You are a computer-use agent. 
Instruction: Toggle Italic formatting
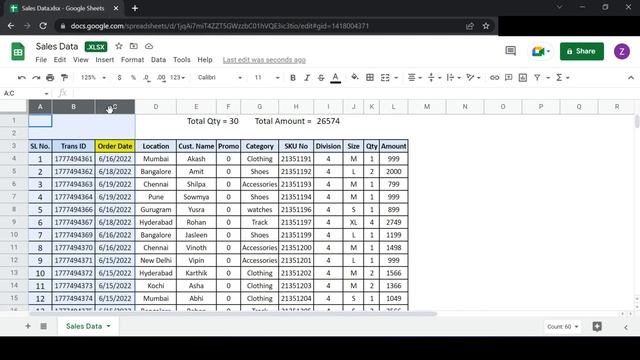click(307, 78)
